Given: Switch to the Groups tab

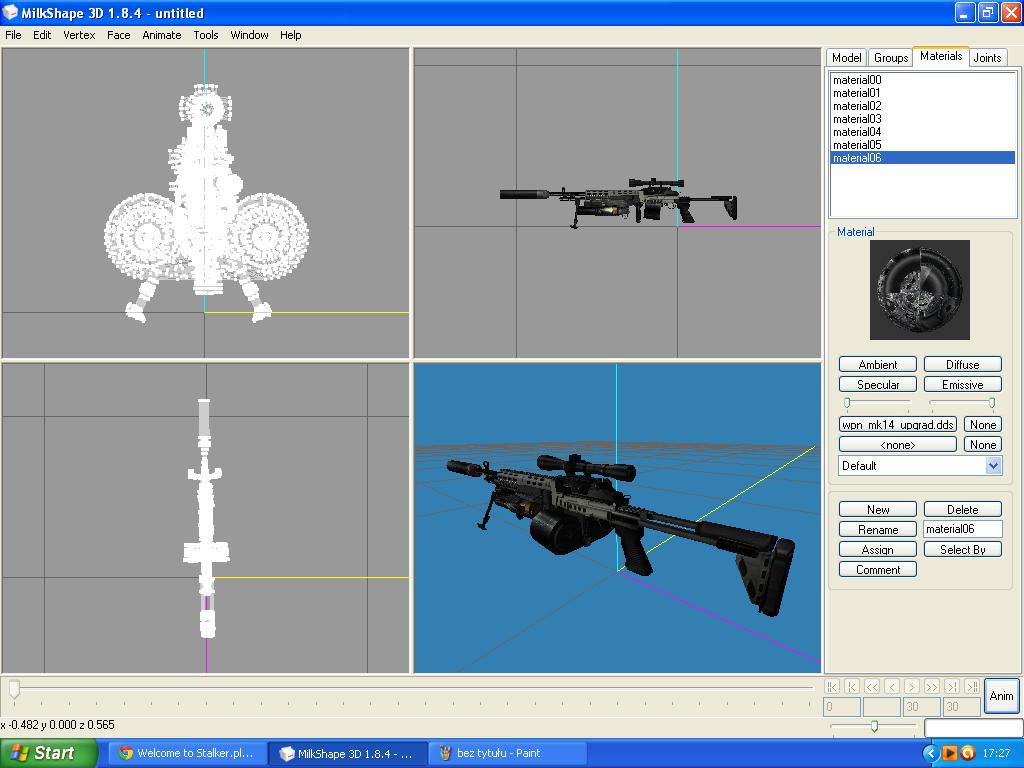Looking at the screenshot, I should 890,58.
